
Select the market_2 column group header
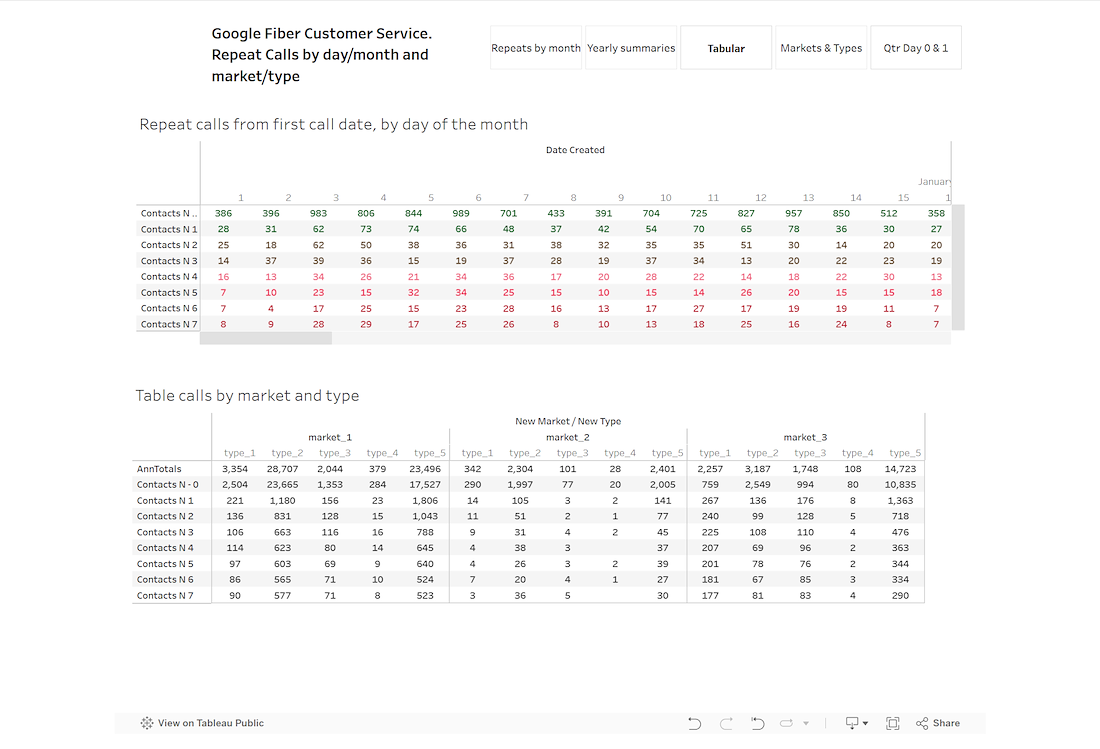tap(568, 437)
